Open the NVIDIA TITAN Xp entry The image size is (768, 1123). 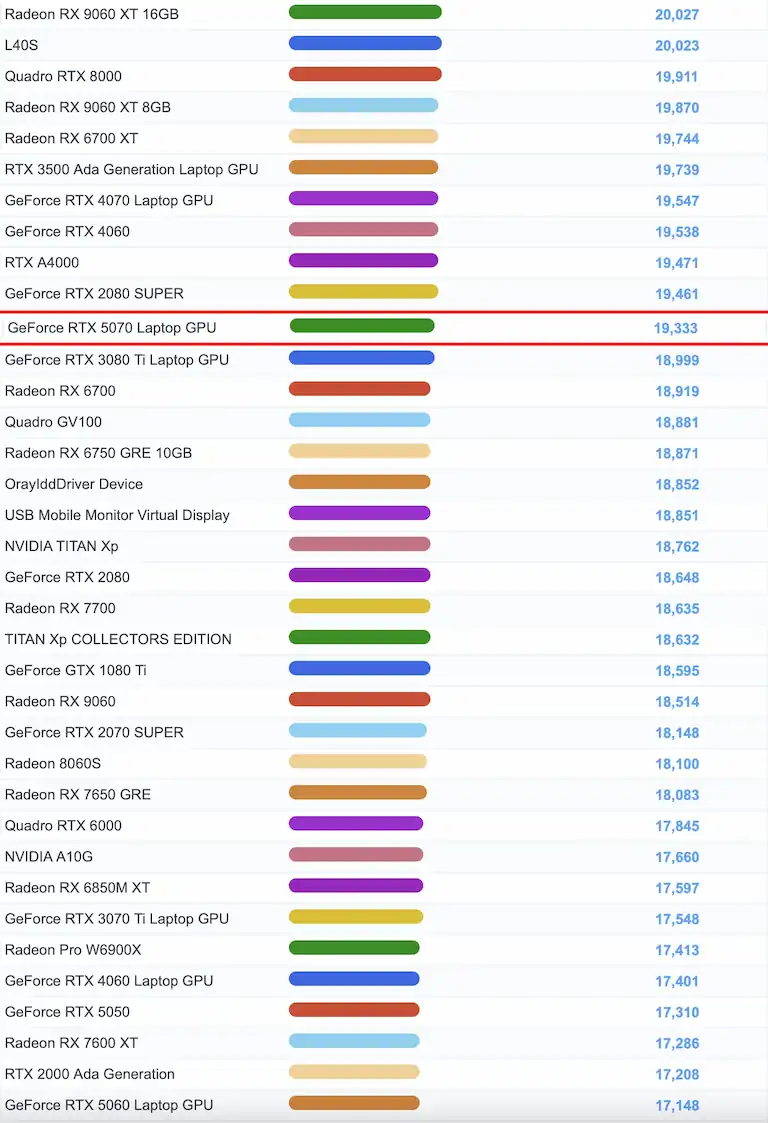tap(62, 546)
